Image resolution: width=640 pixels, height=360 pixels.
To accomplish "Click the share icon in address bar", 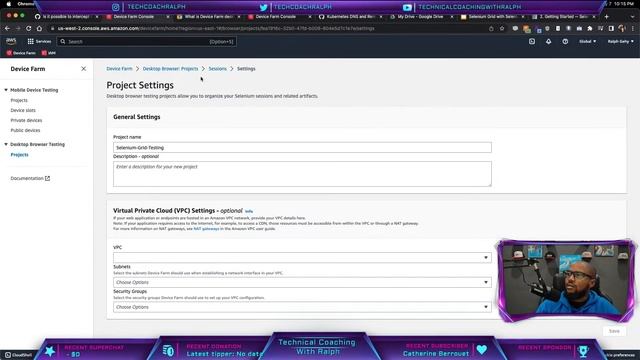I will (491, 29).
